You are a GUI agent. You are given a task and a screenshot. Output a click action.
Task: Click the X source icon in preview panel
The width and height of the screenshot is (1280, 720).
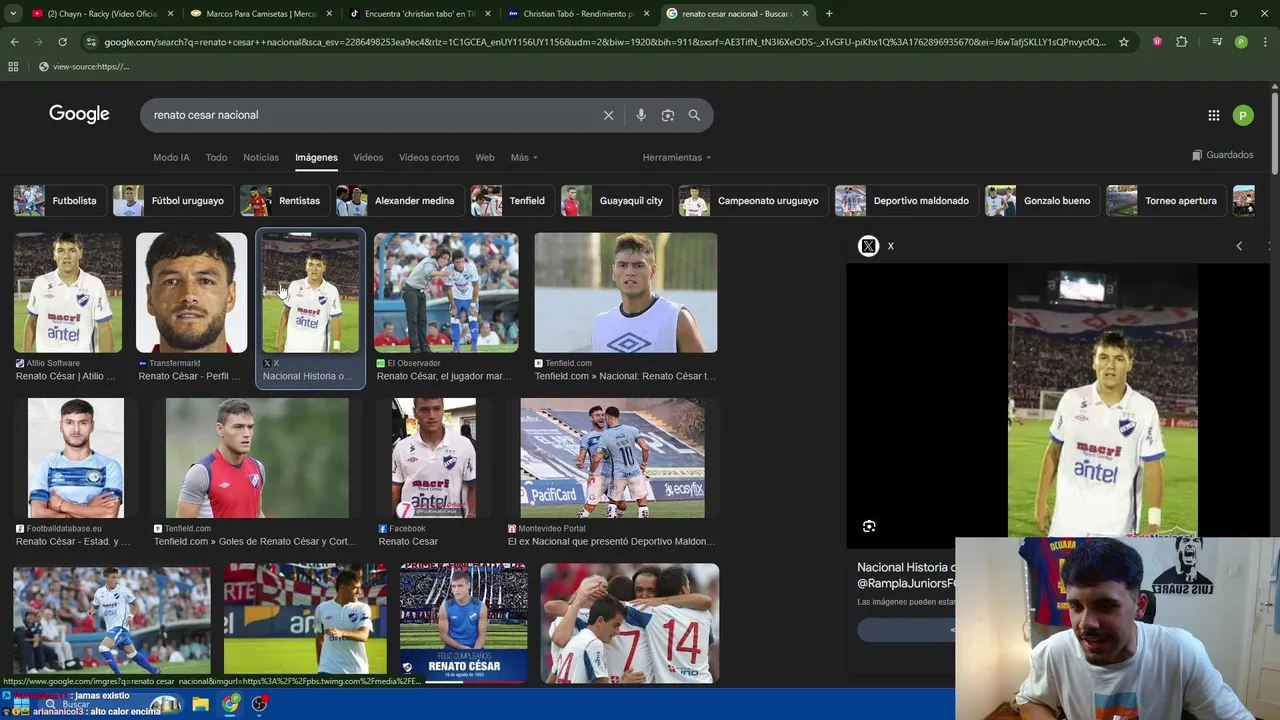[869, 246]
